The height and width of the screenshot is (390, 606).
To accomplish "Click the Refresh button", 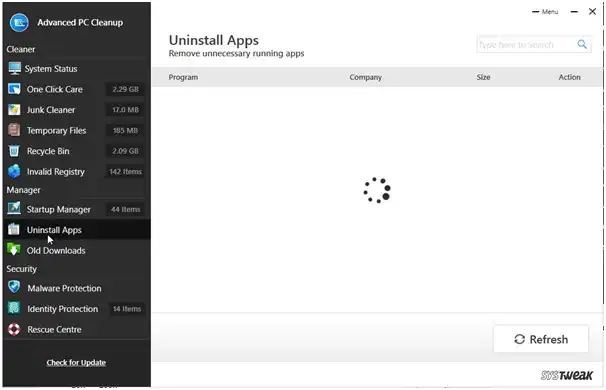I will (541, 339).
